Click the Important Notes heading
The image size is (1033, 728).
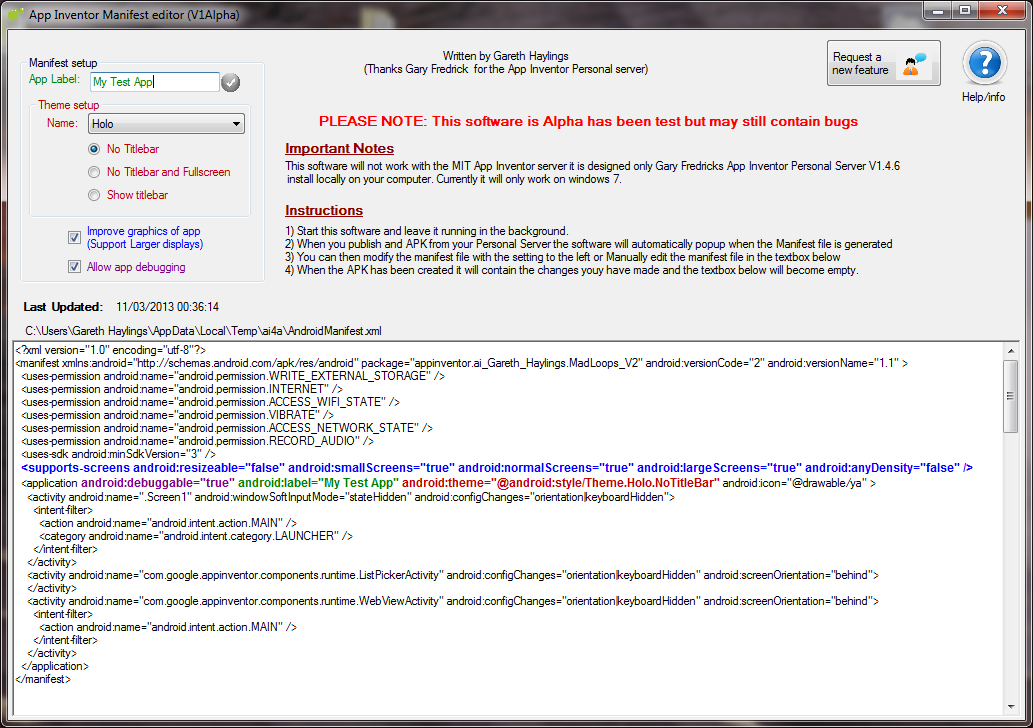pyautogui.click(x=339, y=148)
